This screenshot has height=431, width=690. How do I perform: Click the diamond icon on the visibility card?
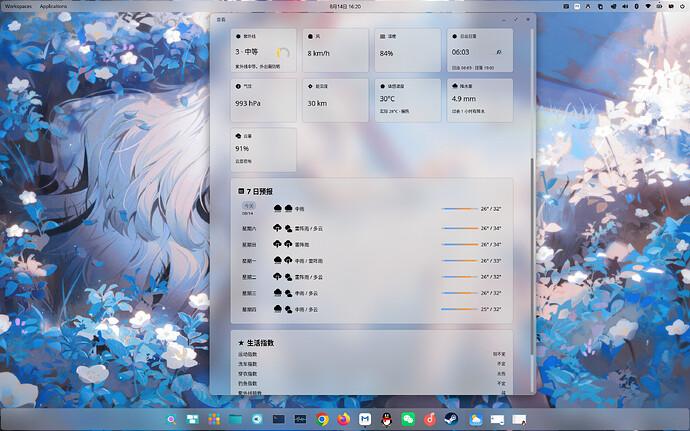point(310,86)
